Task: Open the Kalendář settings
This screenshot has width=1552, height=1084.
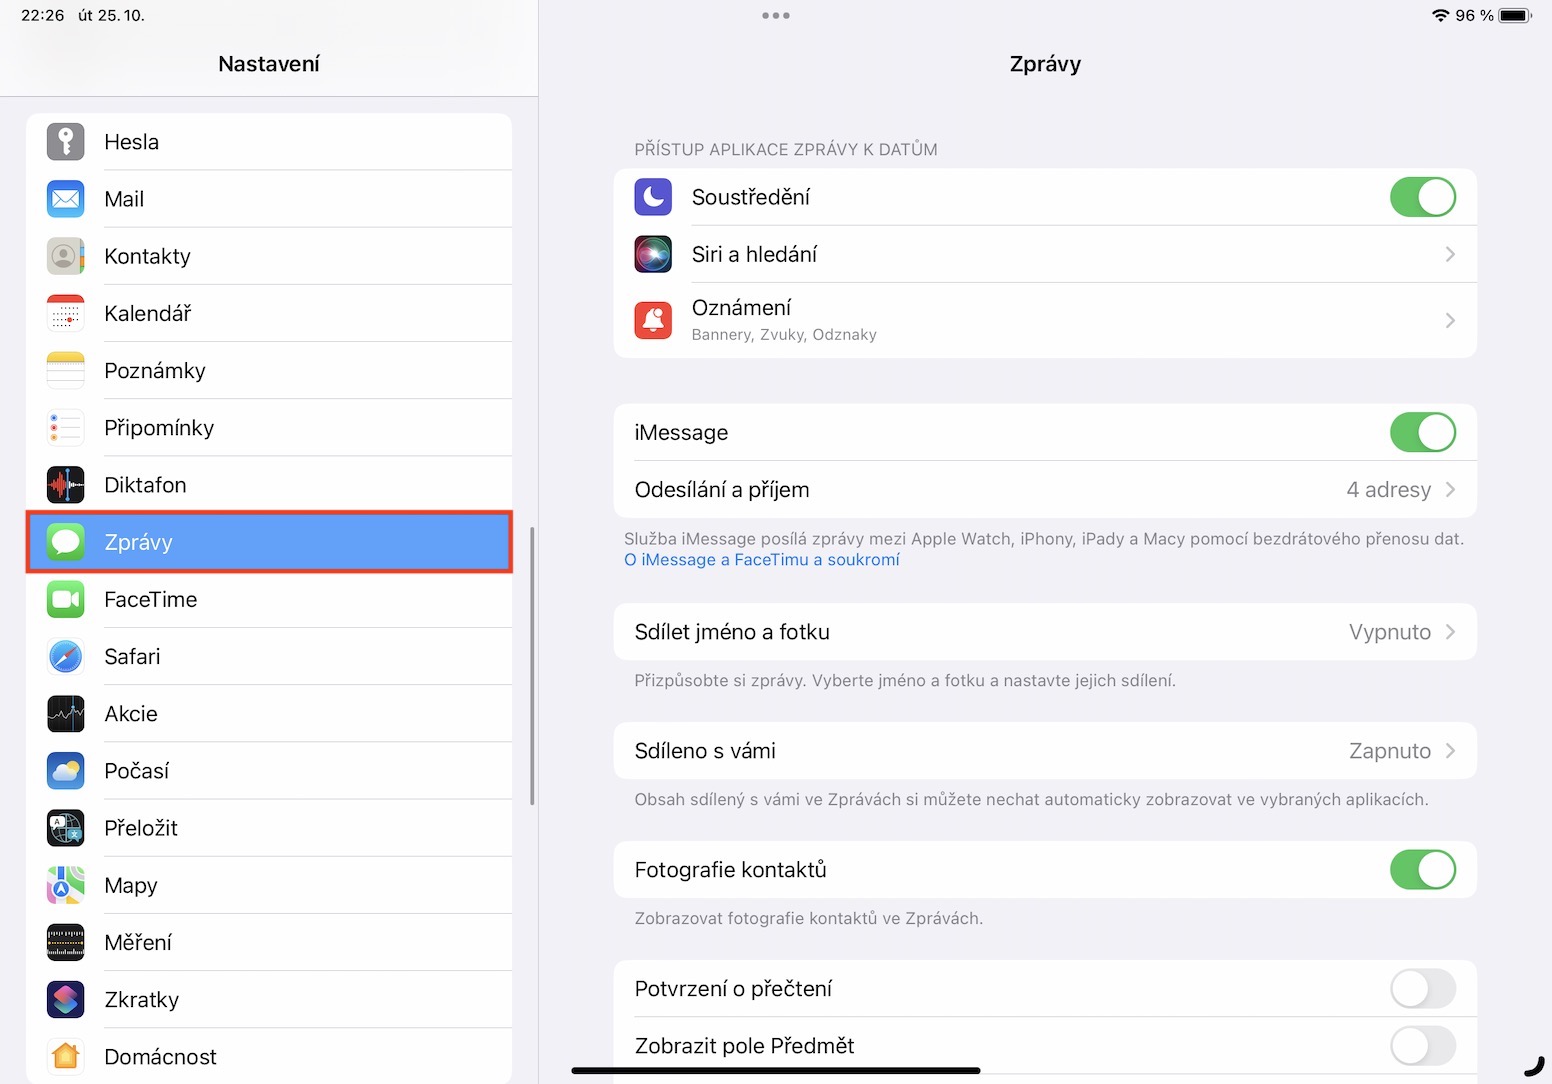Action: tap(269, 313)
